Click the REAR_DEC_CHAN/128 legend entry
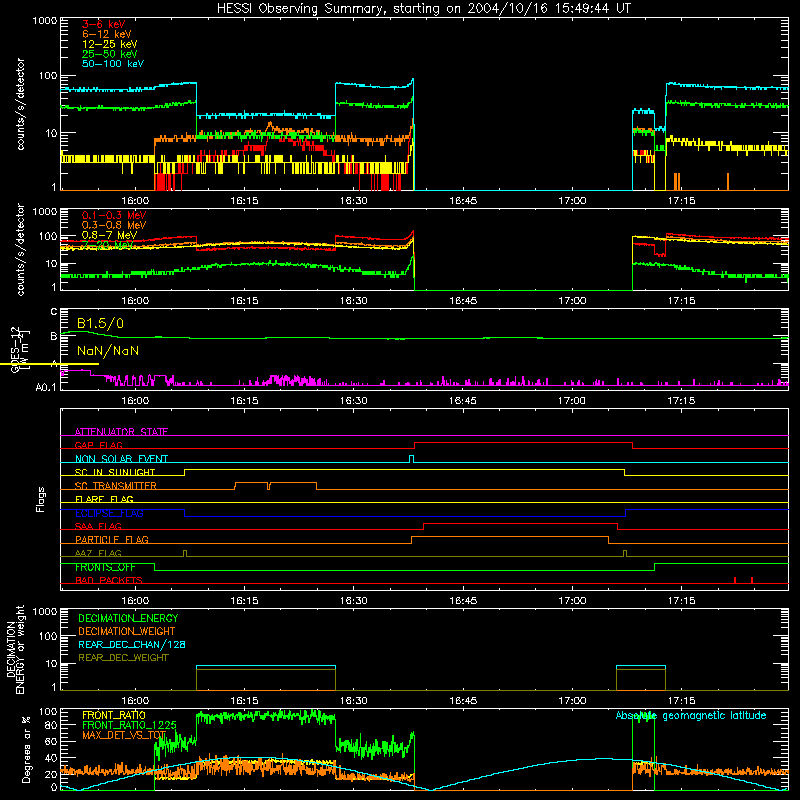This screenshot has width=800, height=800. pyautogui.click(x=132, y=644)
